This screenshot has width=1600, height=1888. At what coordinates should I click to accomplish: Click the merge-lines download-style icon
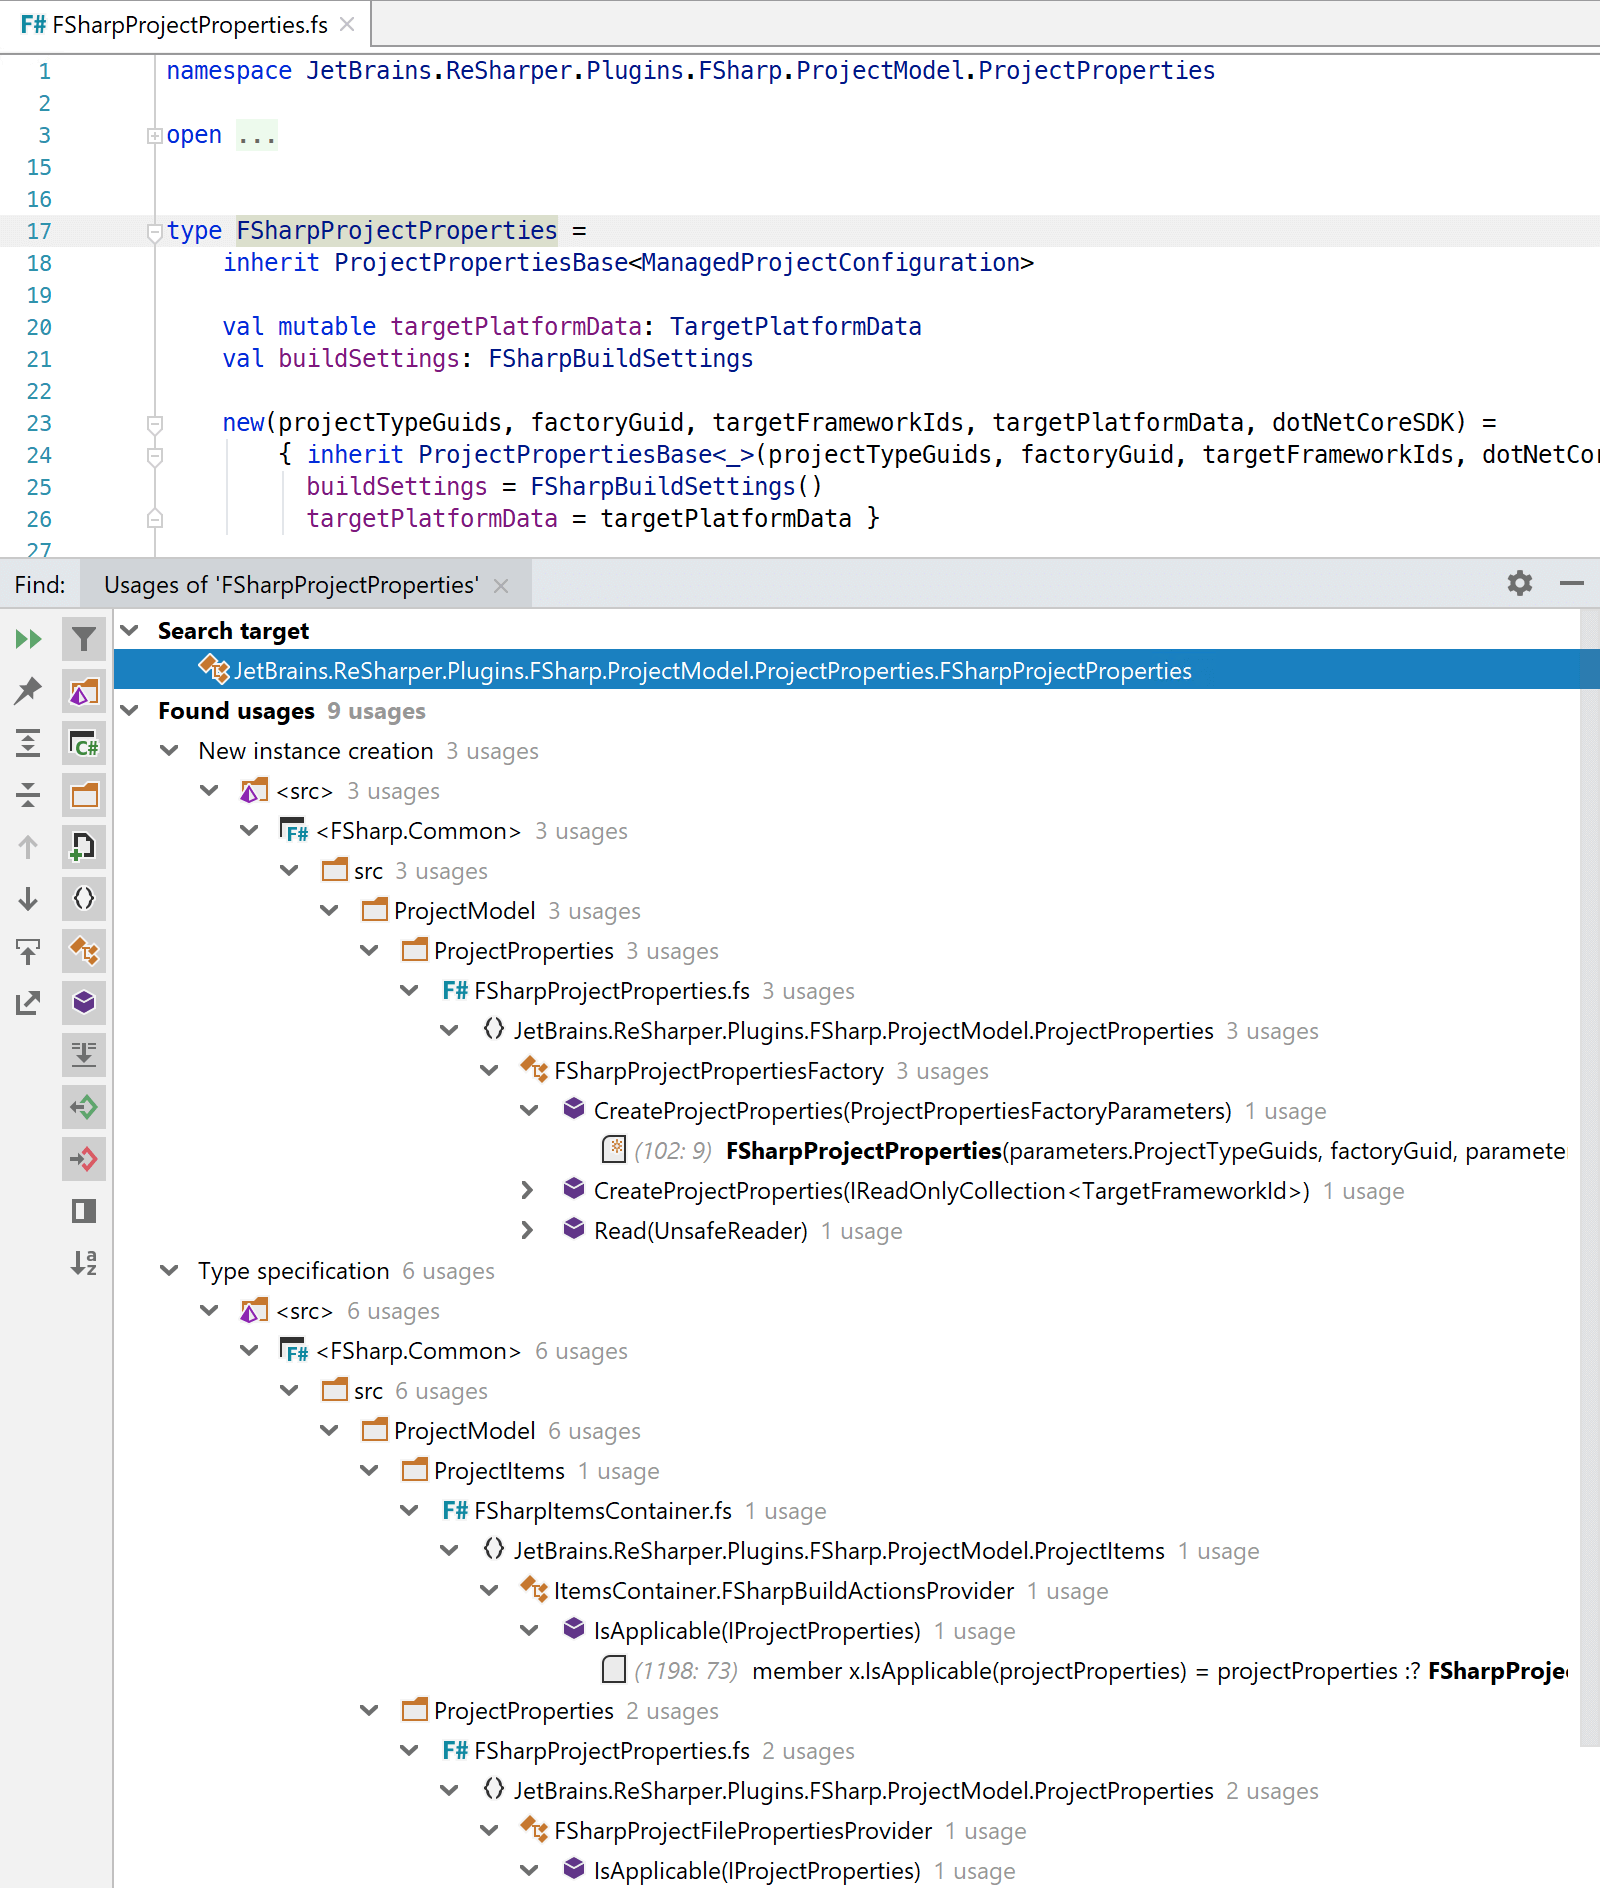click(84, 1055)
